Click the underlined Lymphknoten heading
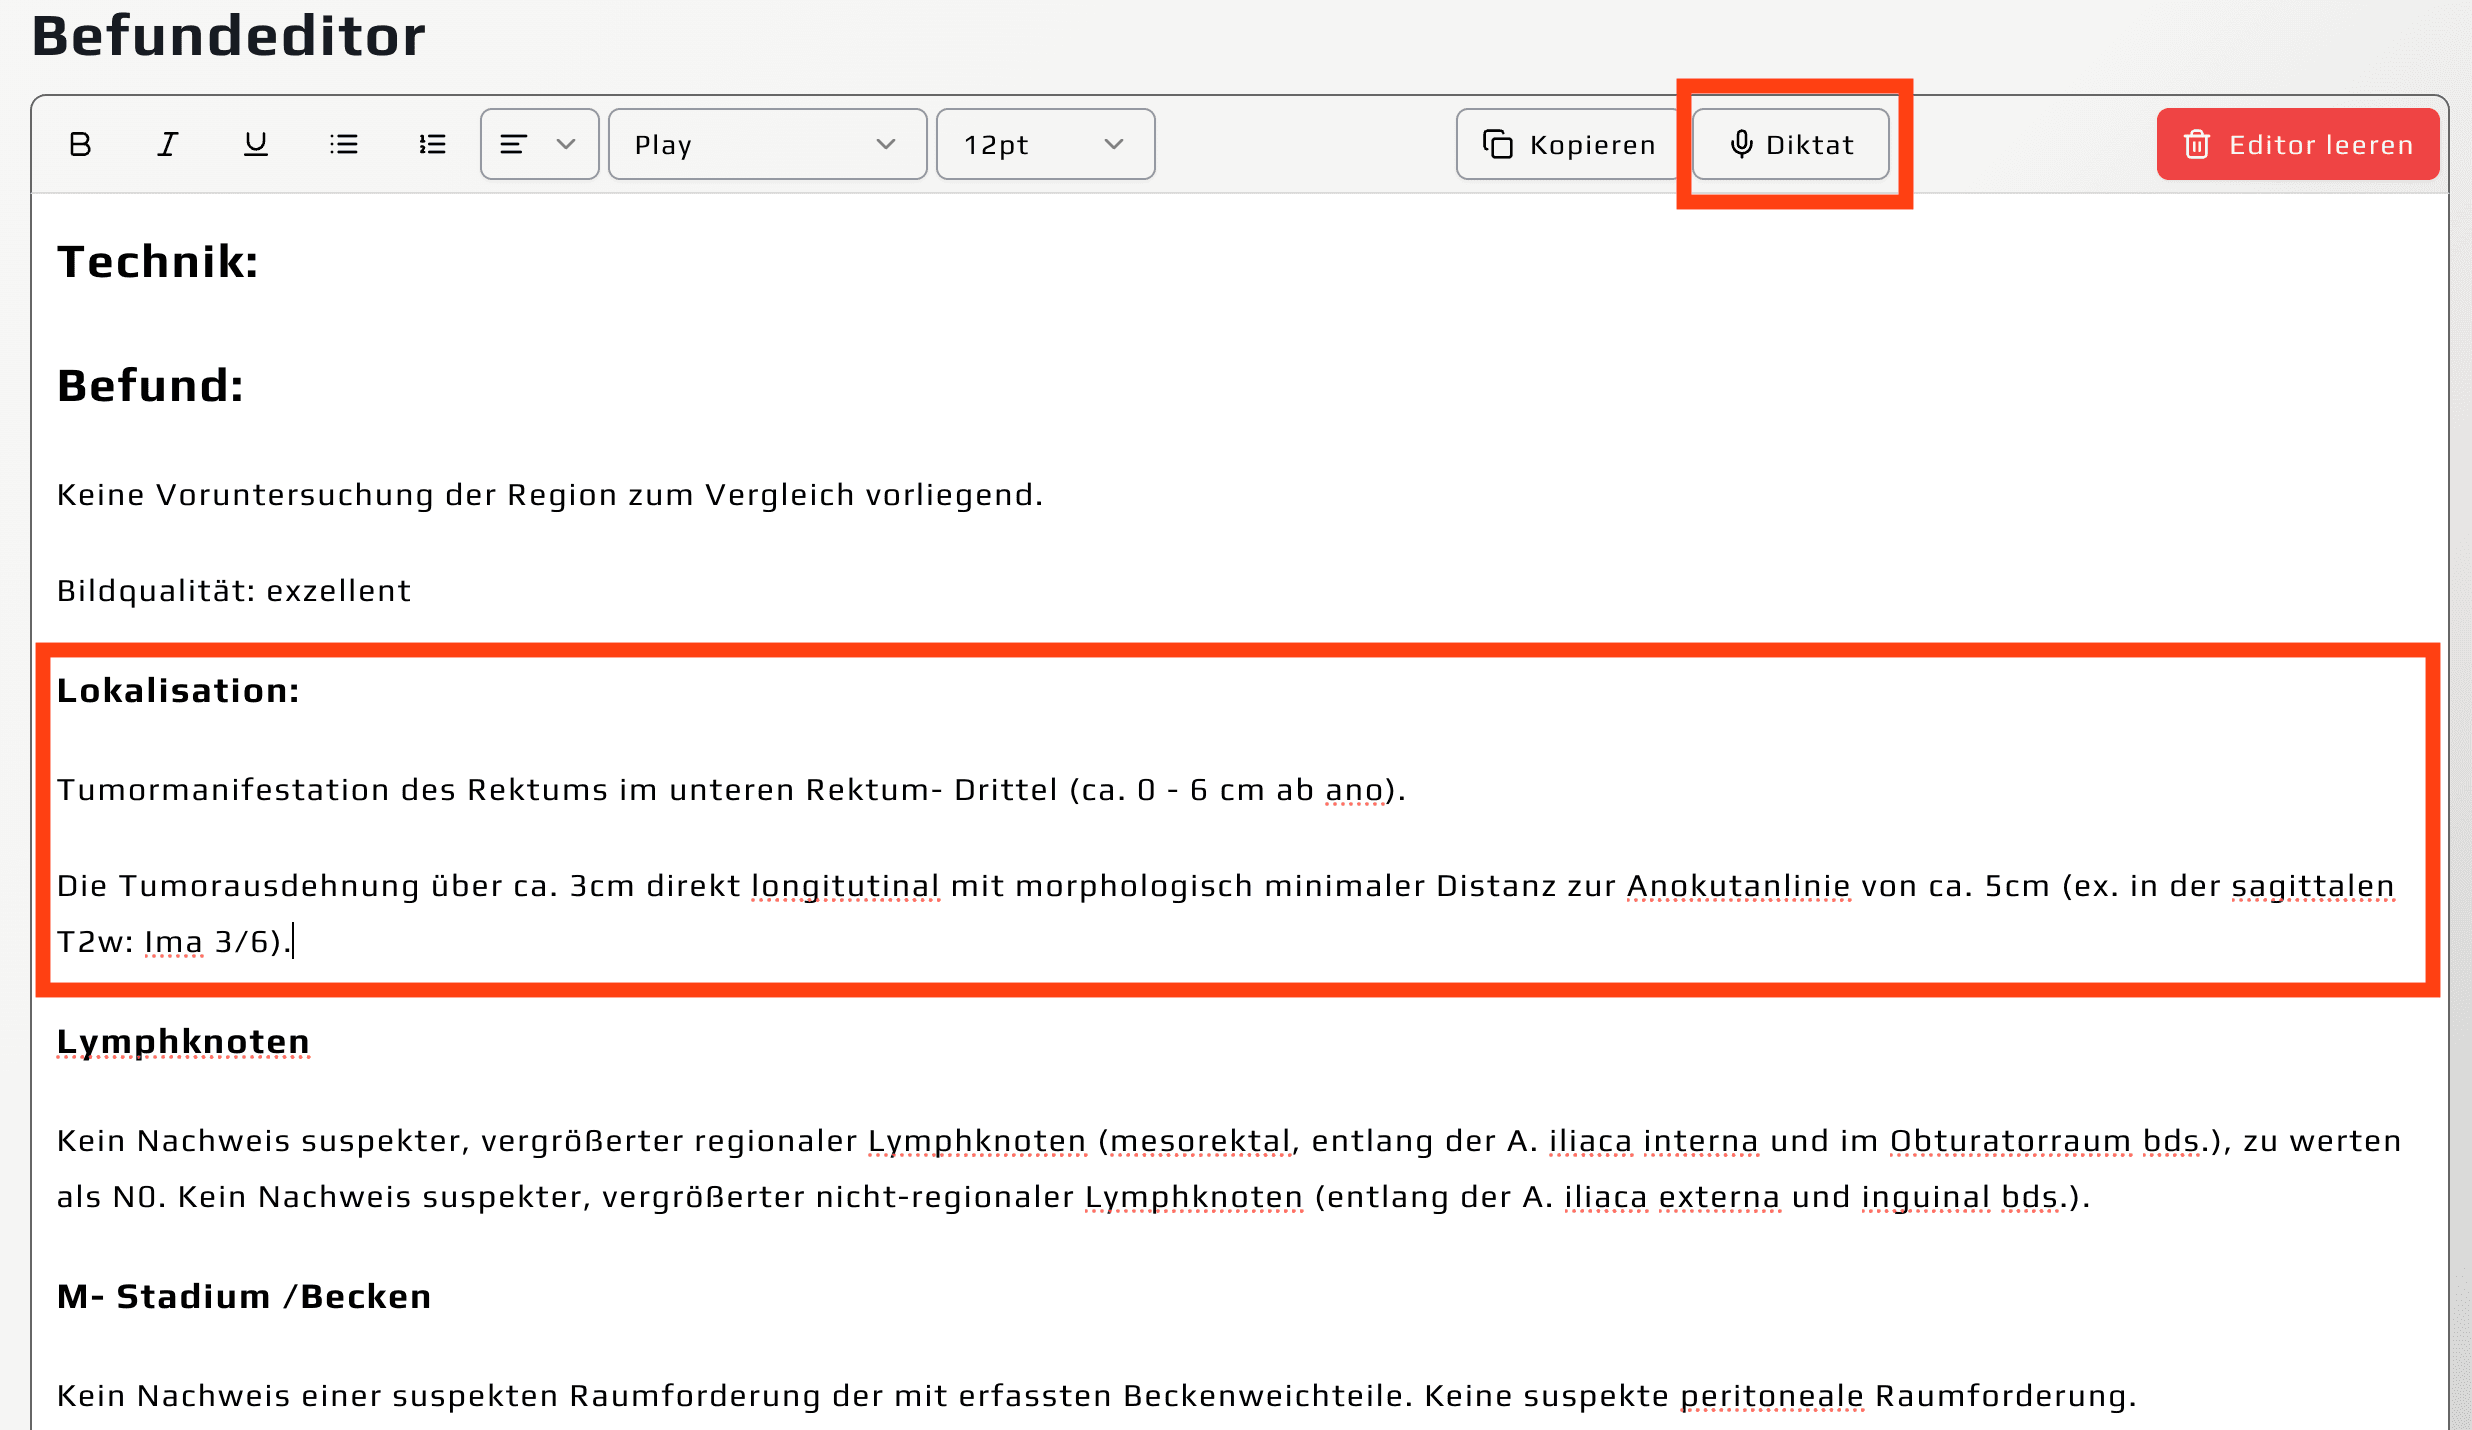Viewport: 2472px width, 1430px height. pos(183,1042)
